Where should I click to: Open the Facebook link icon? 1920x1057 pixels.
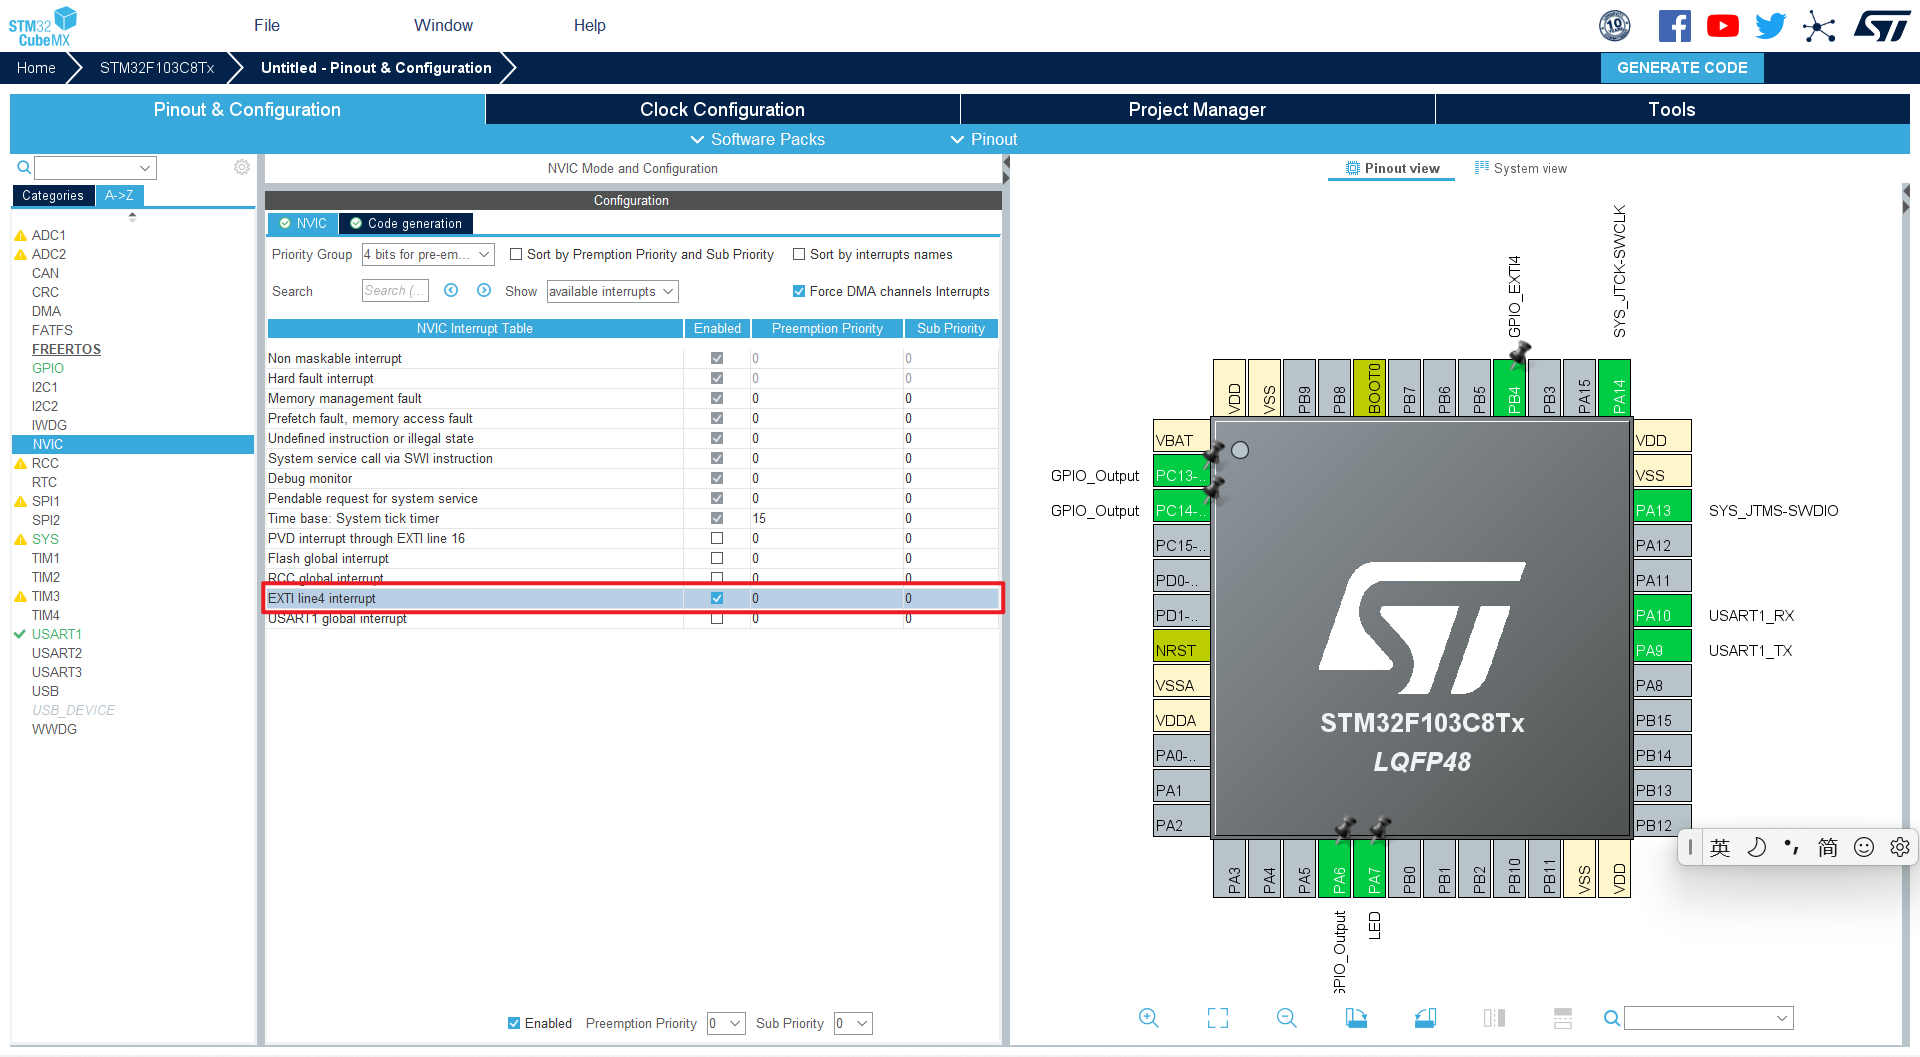pos(1674,26)
